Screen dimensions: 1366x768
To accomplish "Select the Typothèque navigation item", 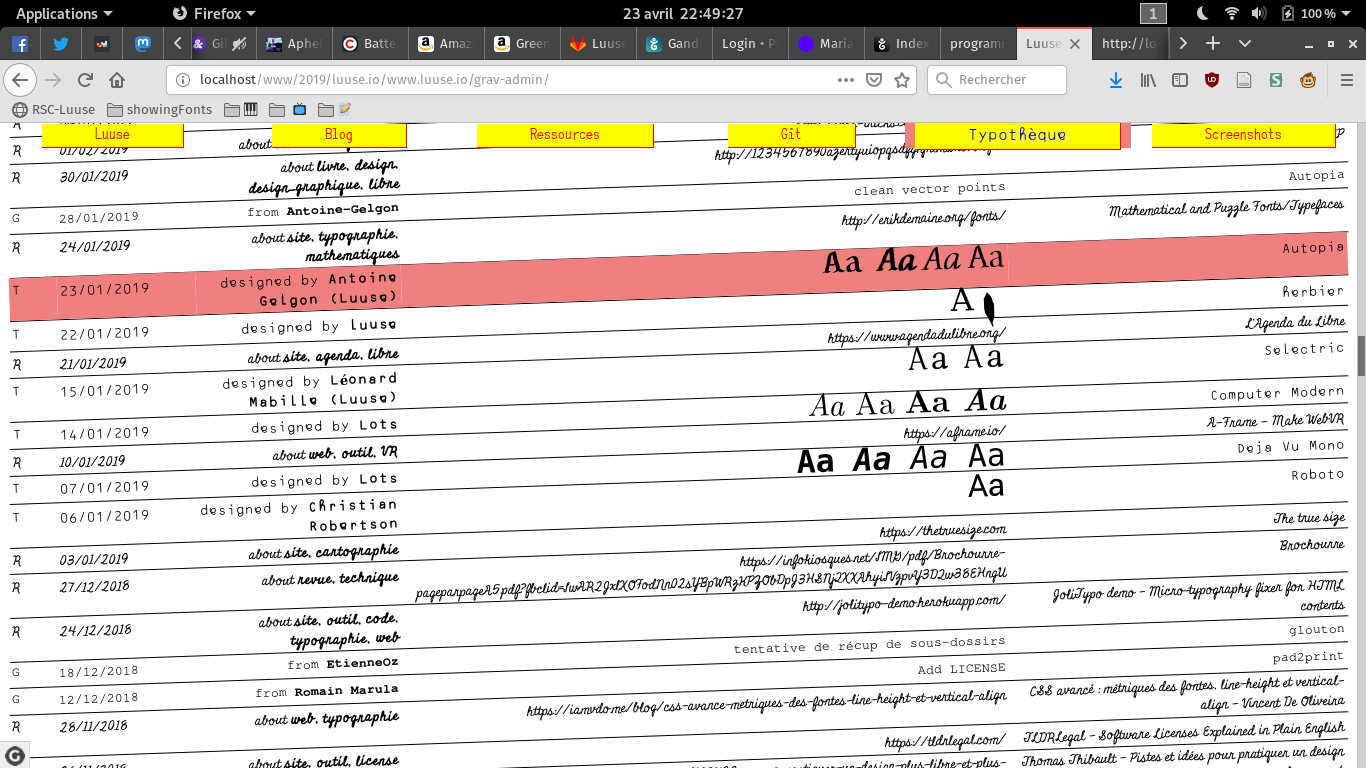I will 1017,135.
